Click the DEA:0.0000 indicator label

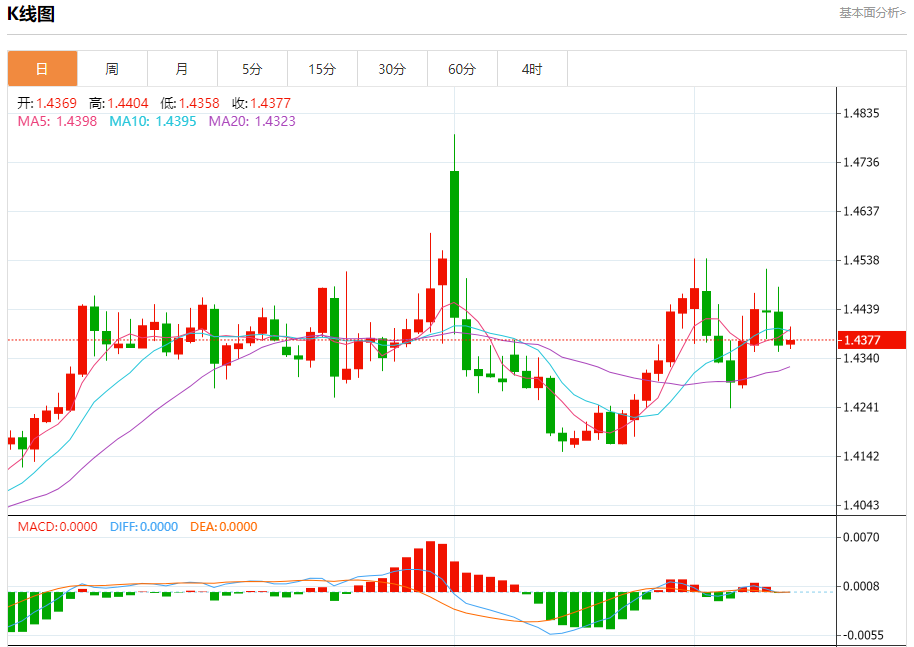tap(223, 527)
